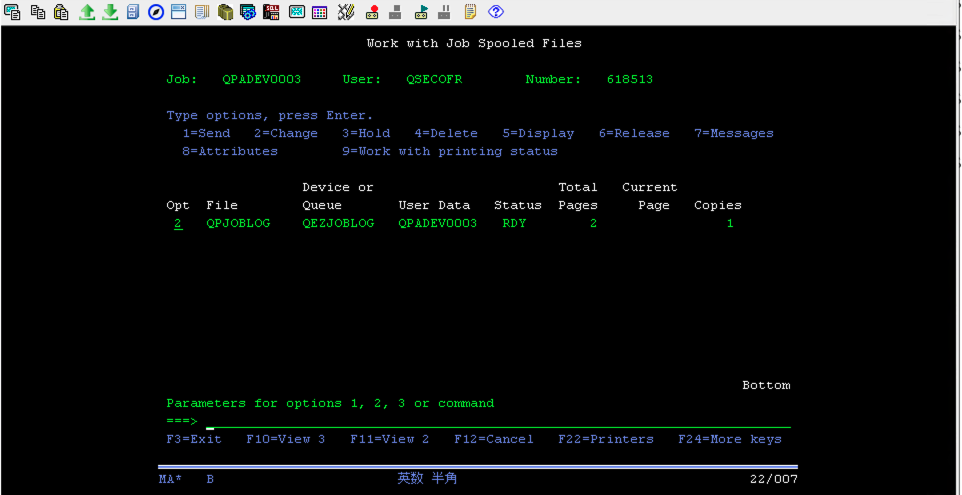
Task: Click option text 4=Delete
Action: [x=446, y=133]
